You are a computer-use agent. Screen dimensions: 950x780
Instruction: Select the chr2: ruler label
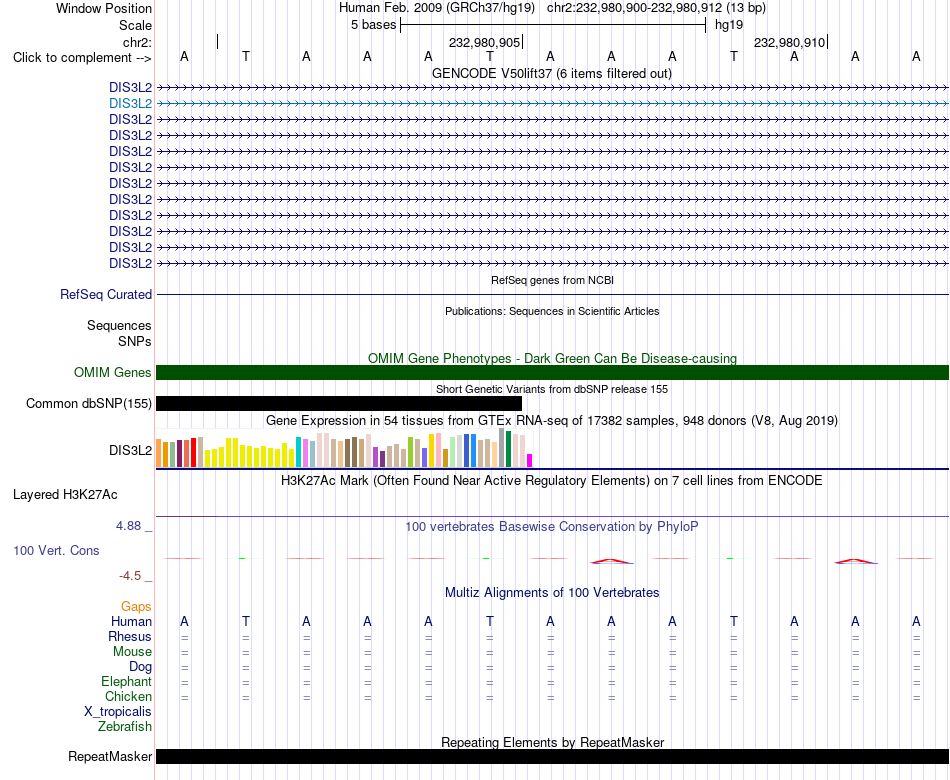[137, 42]
